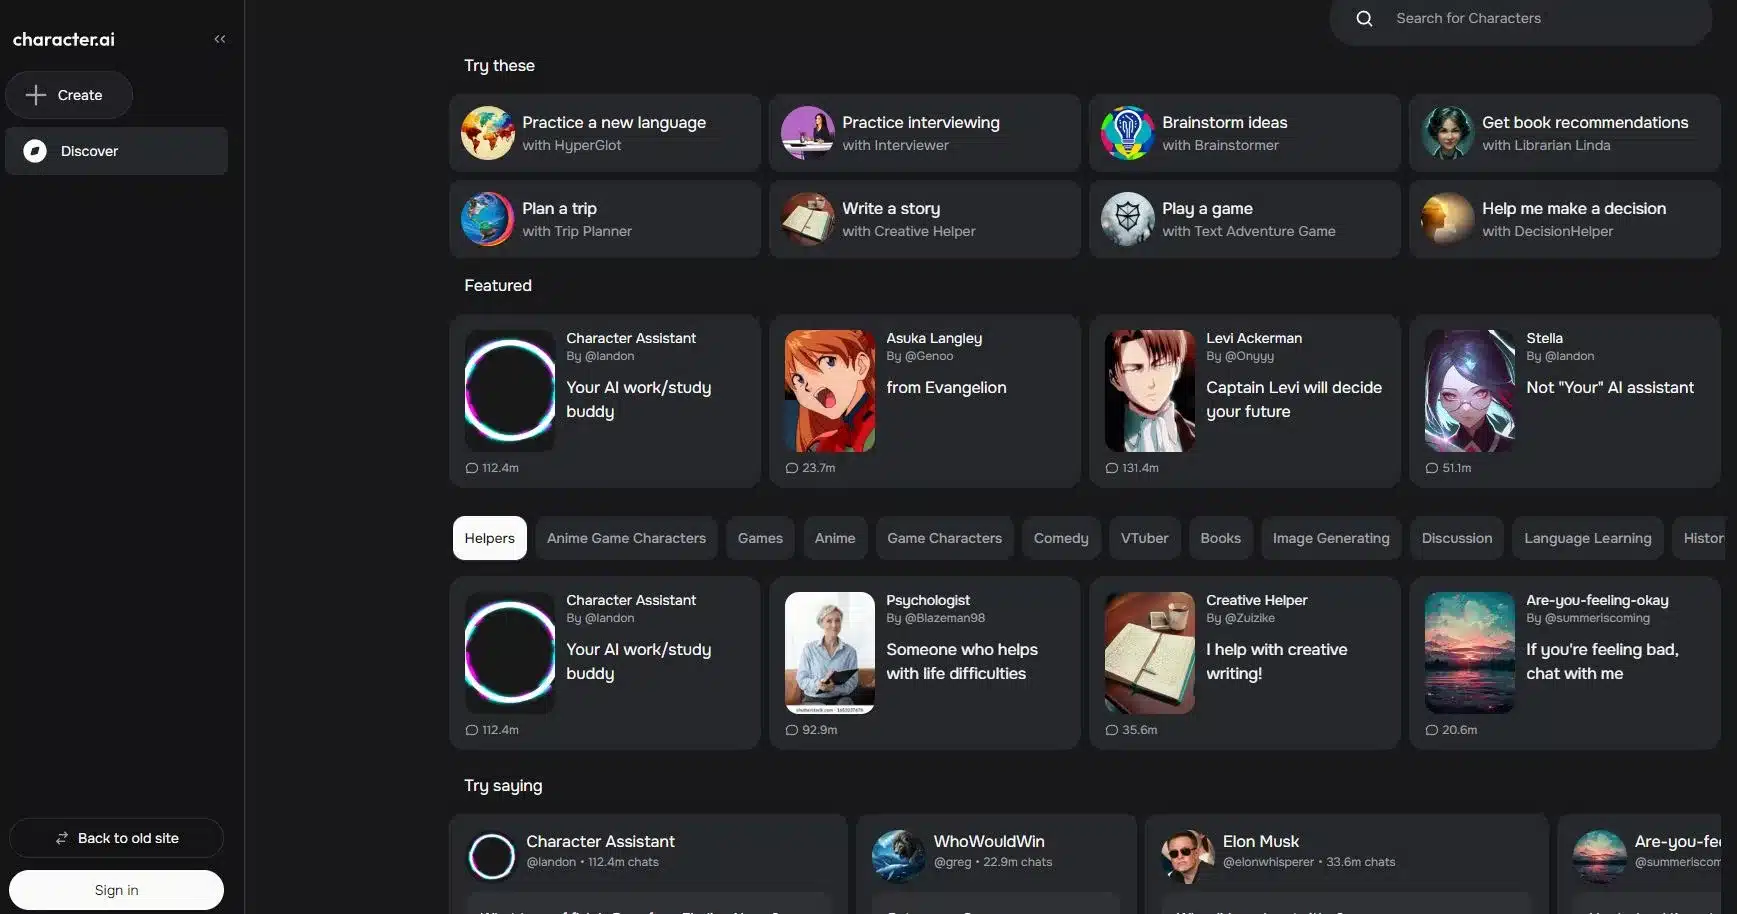Switch to the VTuber tab
This screenshot has height=914, width=1737.
point(1144,538)
